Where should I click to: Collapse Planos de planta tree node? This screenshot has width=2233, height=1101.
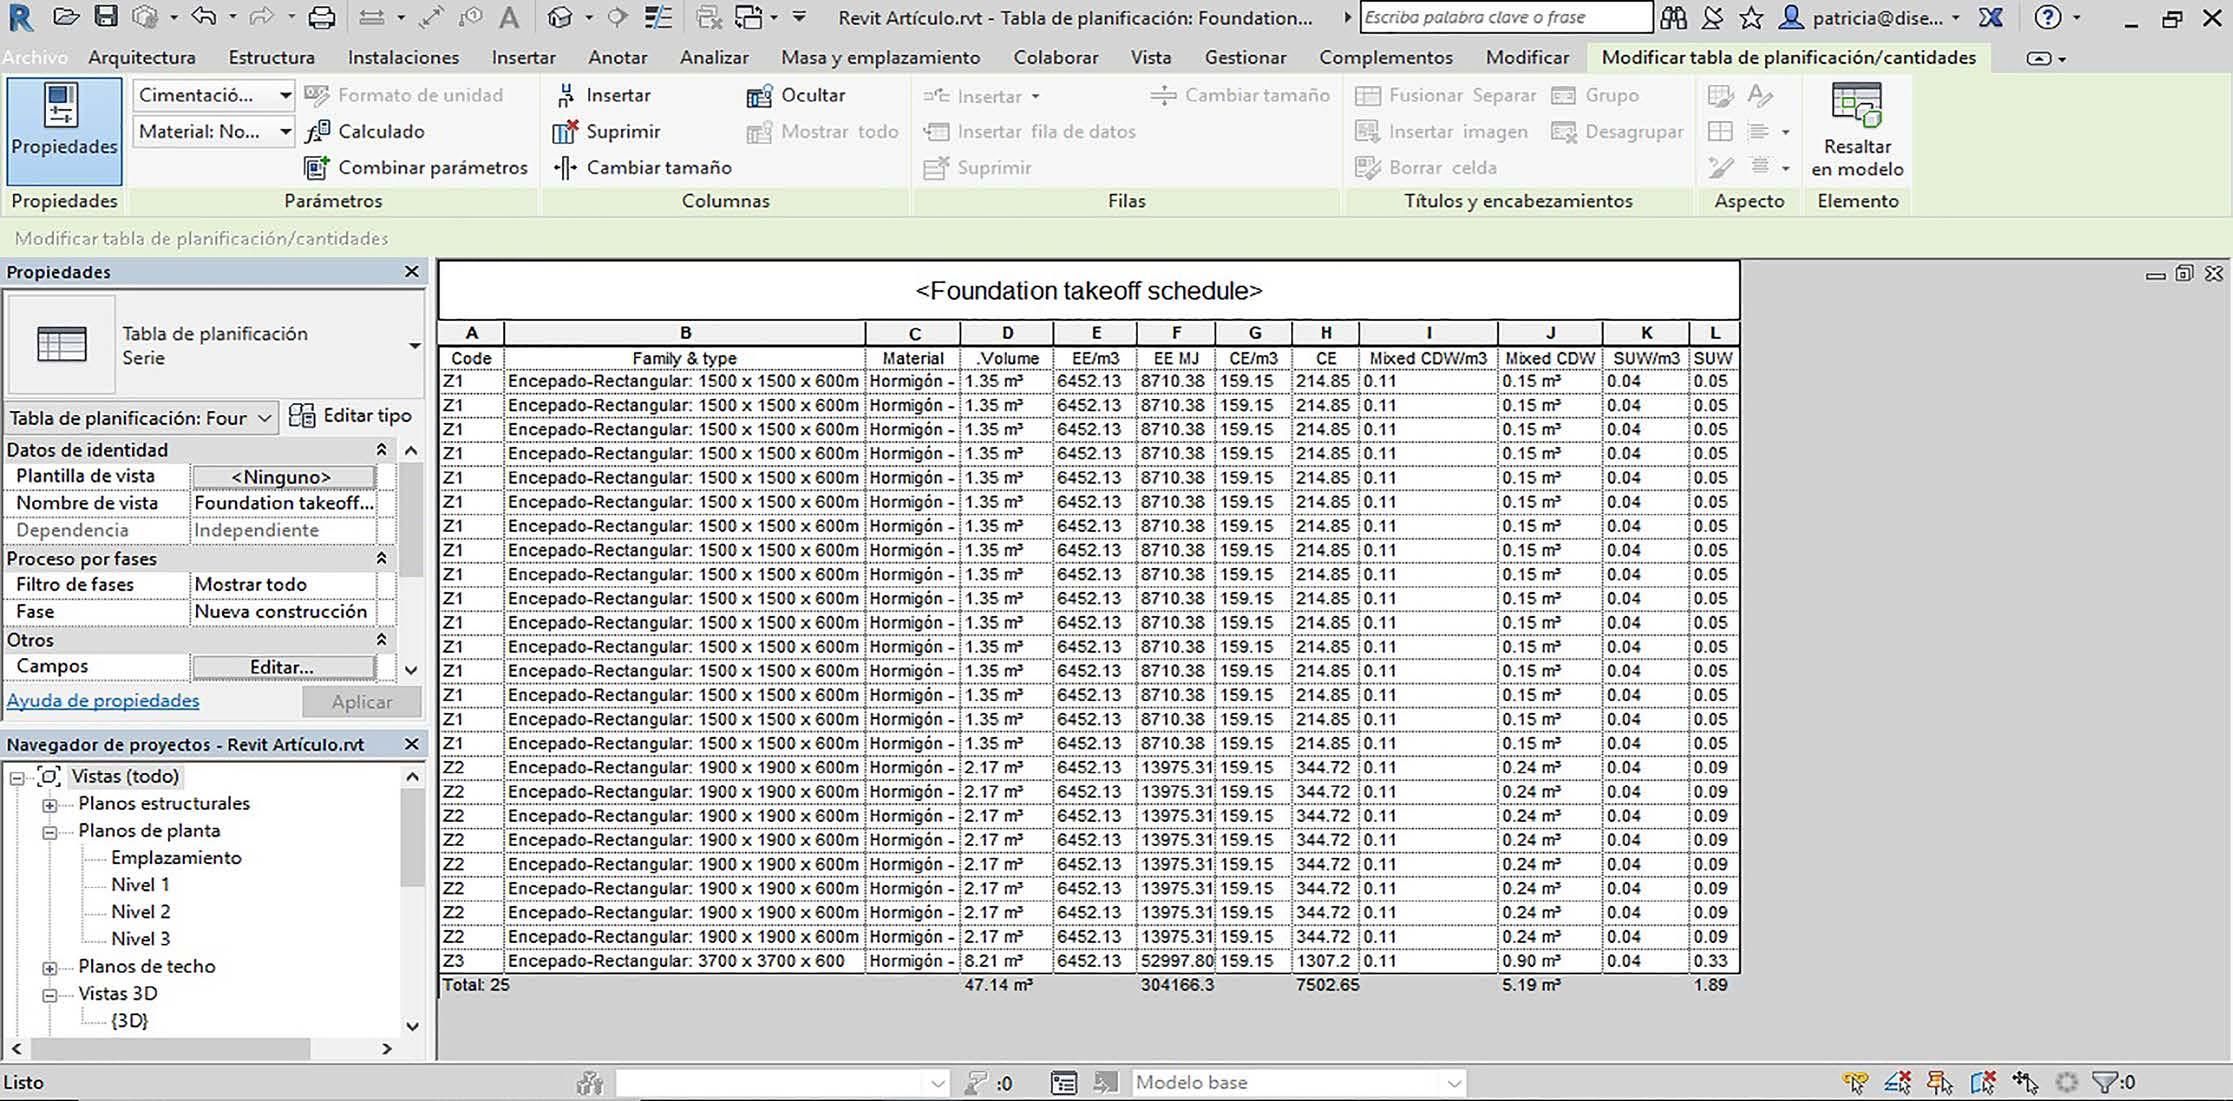[x=49, y=831]
